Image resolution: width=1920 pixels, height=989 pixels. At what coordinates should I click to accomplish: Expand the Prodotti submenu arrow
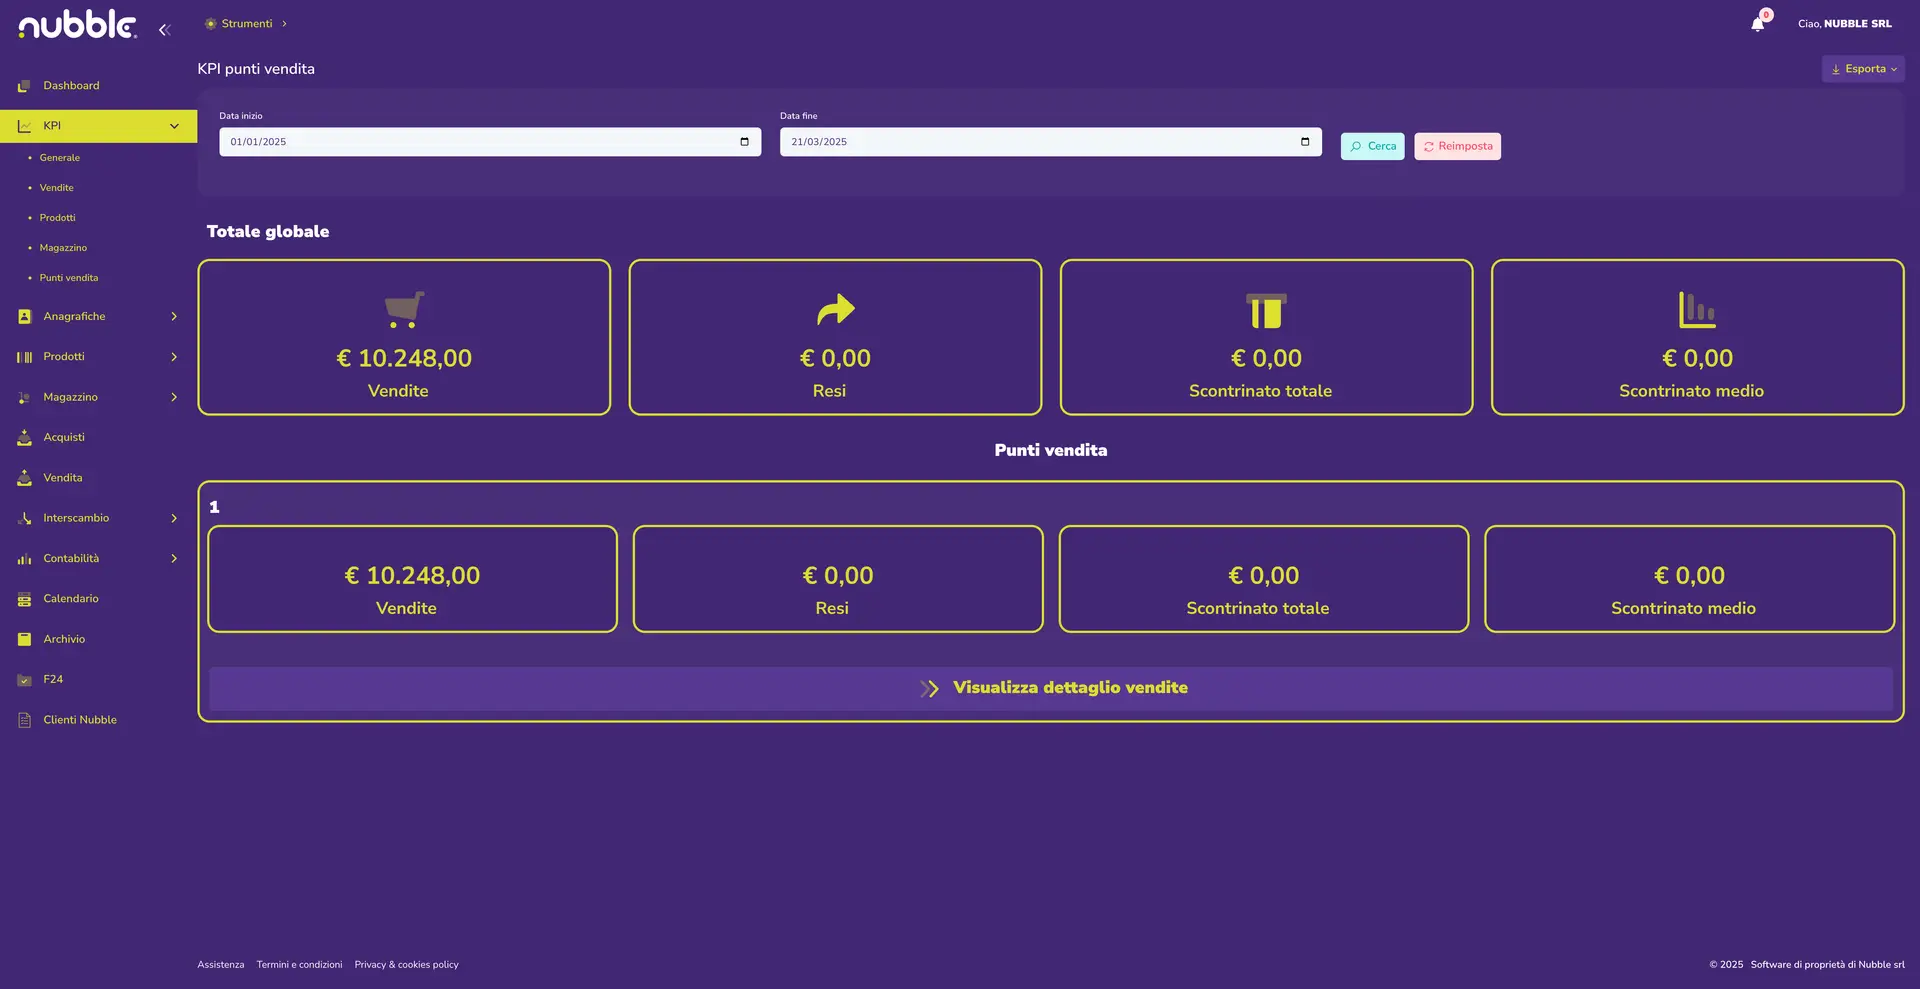174,357
